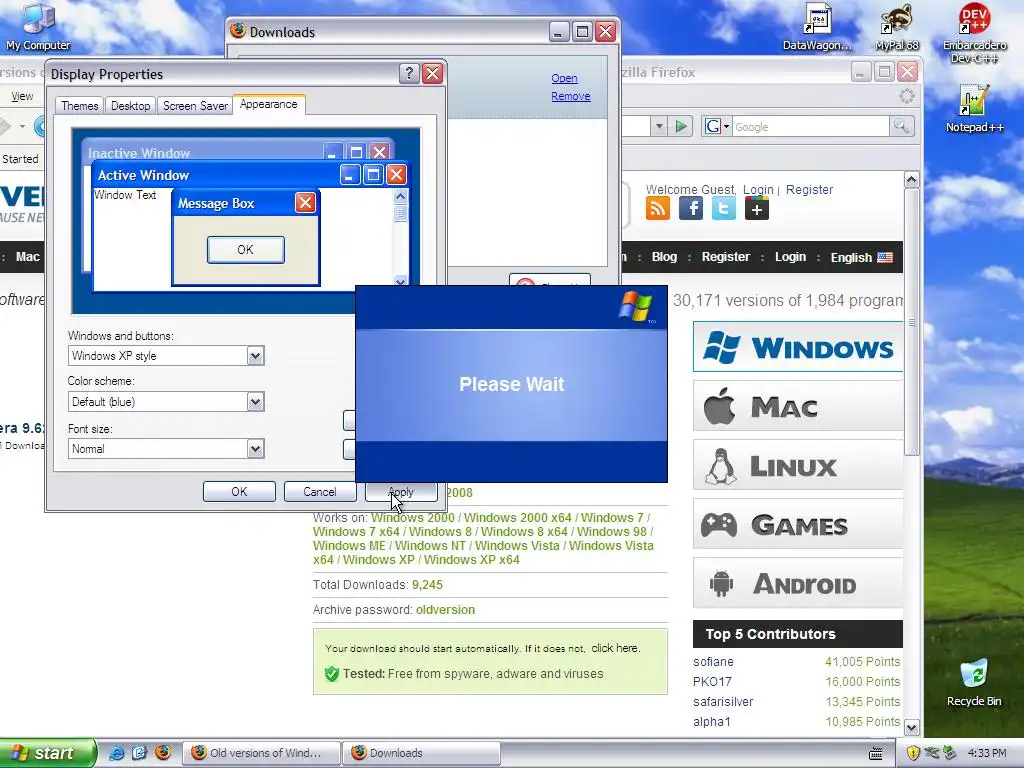This screenshot has width=1024, height=768.
Task: Open the View menu in Firefox
Action: coord(22,96)
